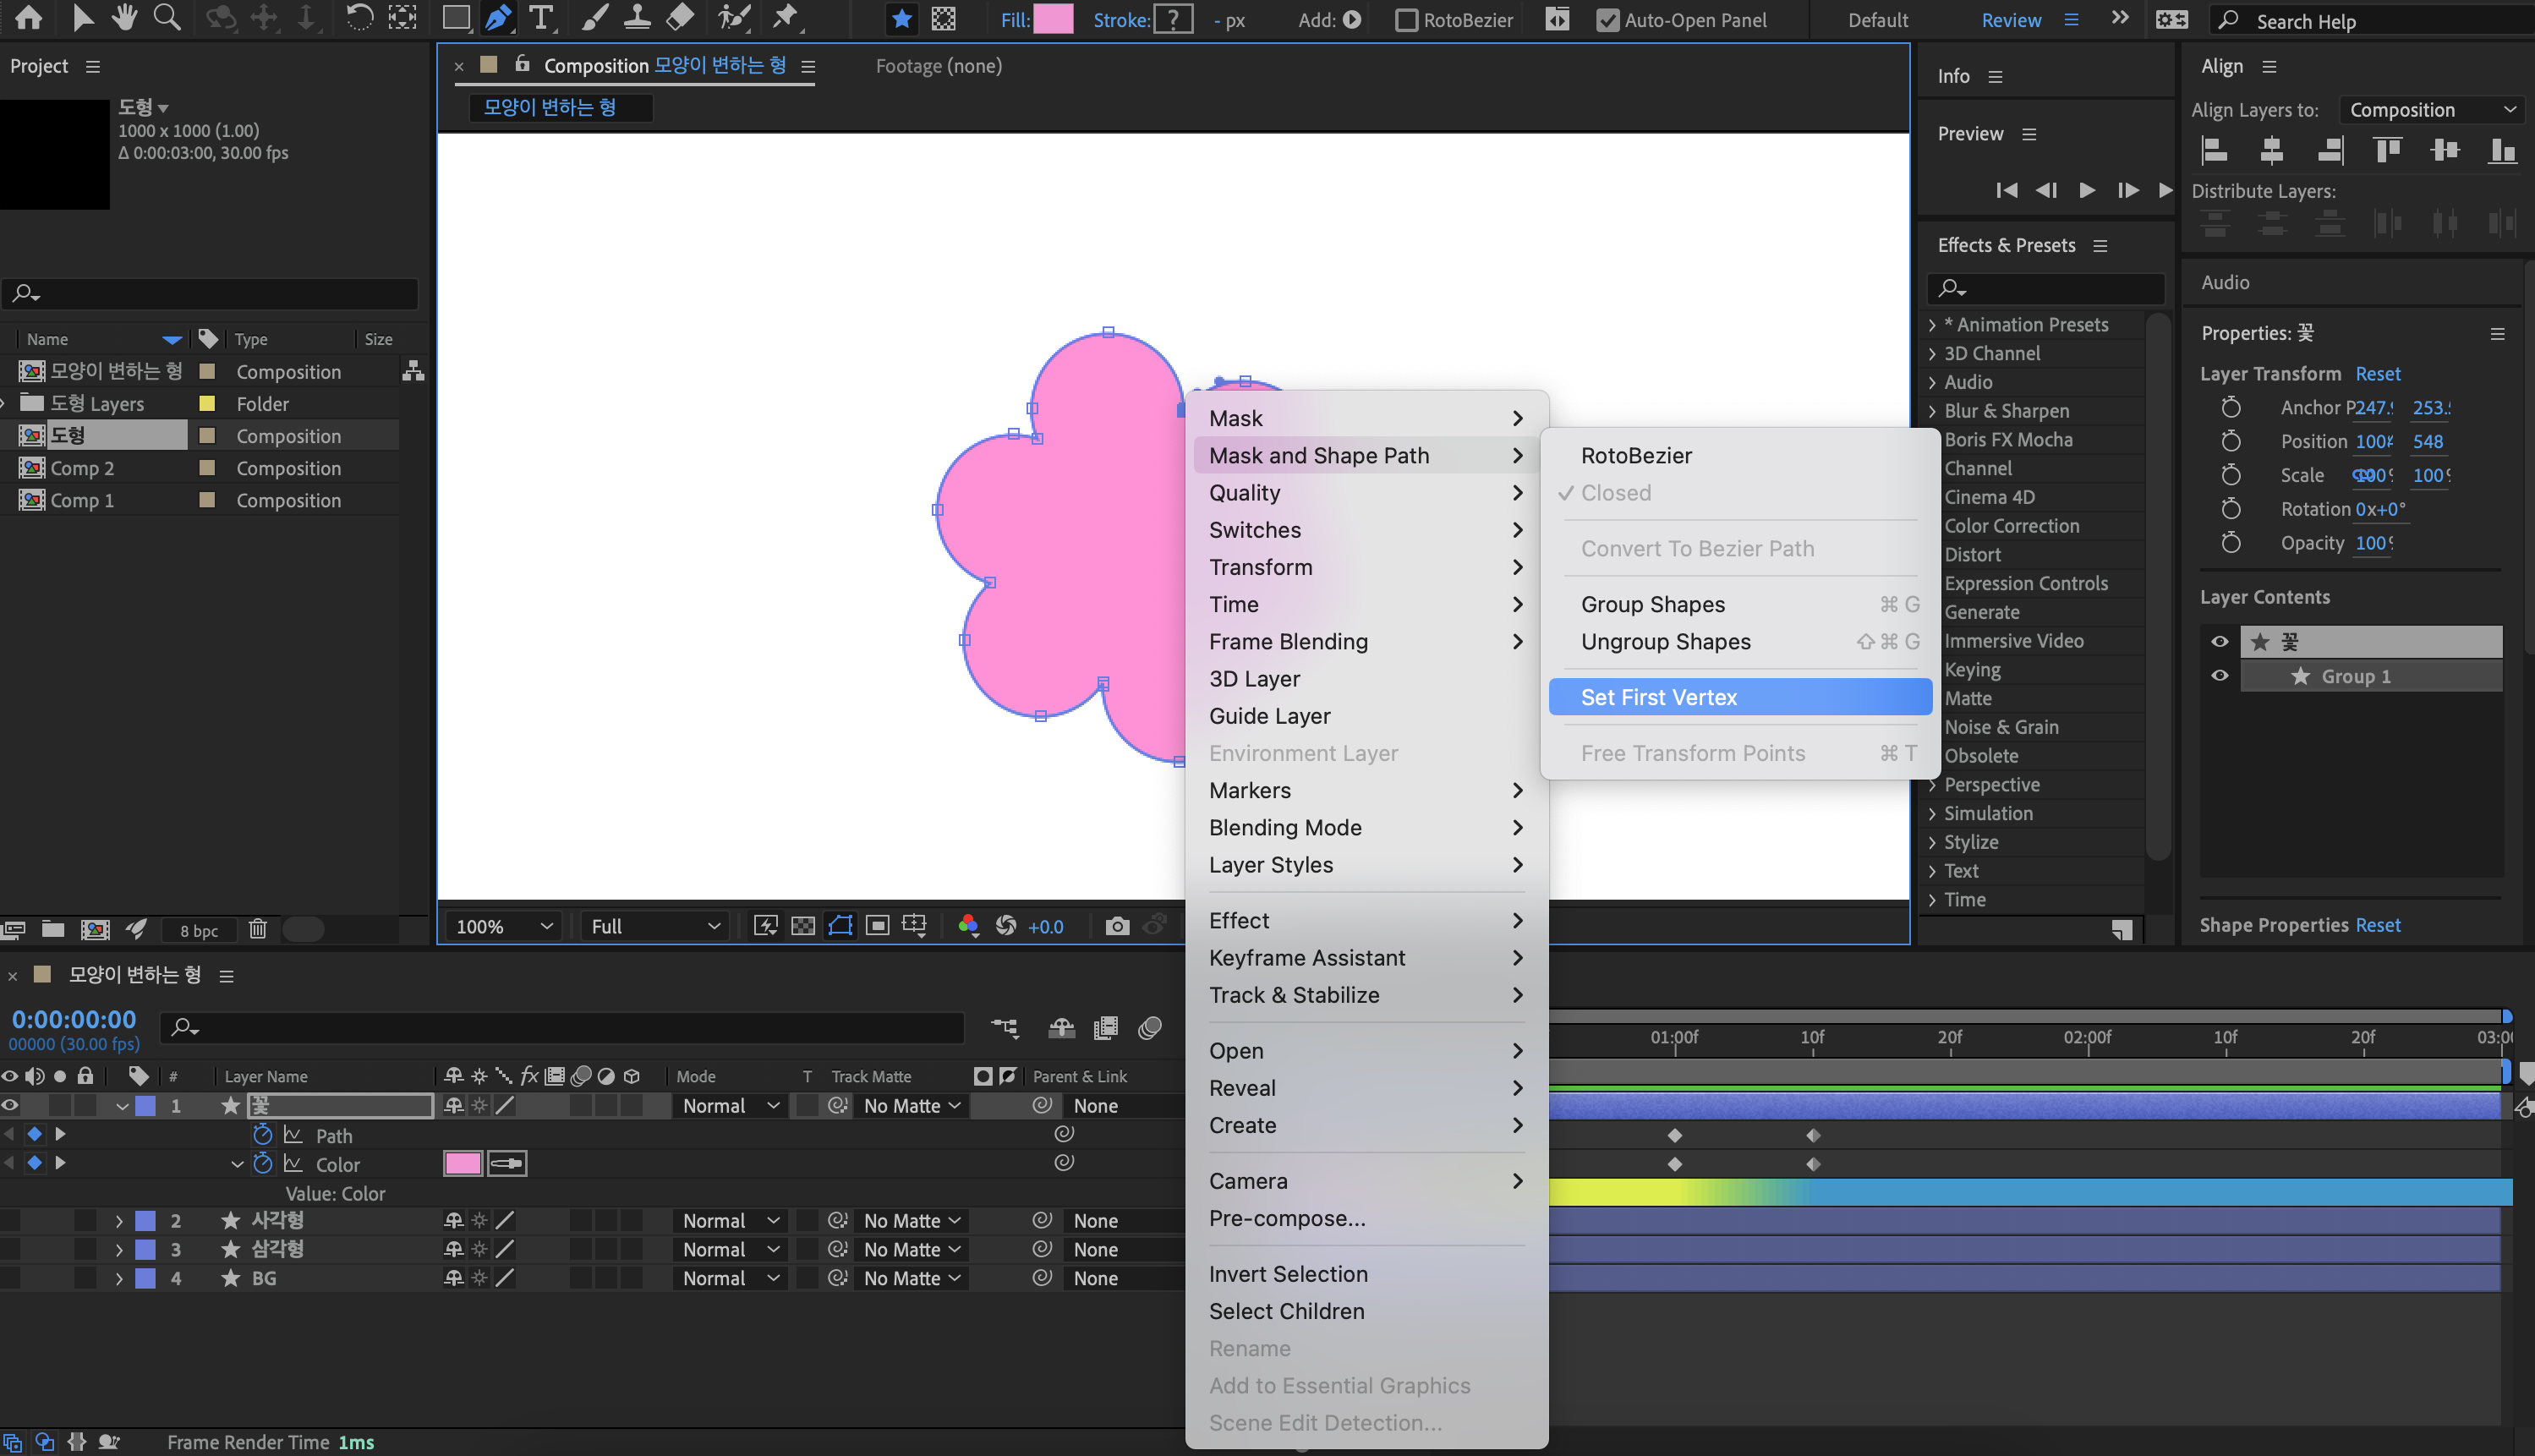Open the 100% magnification dropdown

[x=503, y=926]
